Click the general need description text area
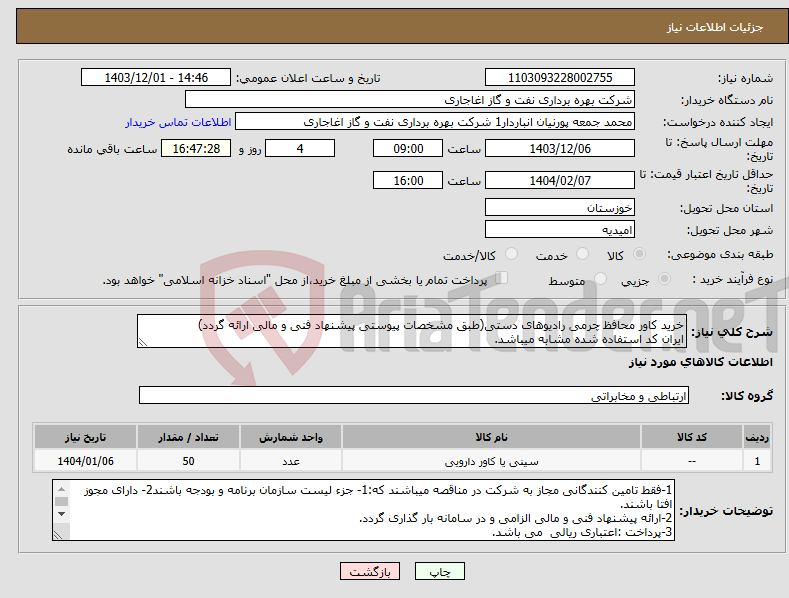Image resolution: width=789 pixels, height=598 pixels. (x=412, y=331)
